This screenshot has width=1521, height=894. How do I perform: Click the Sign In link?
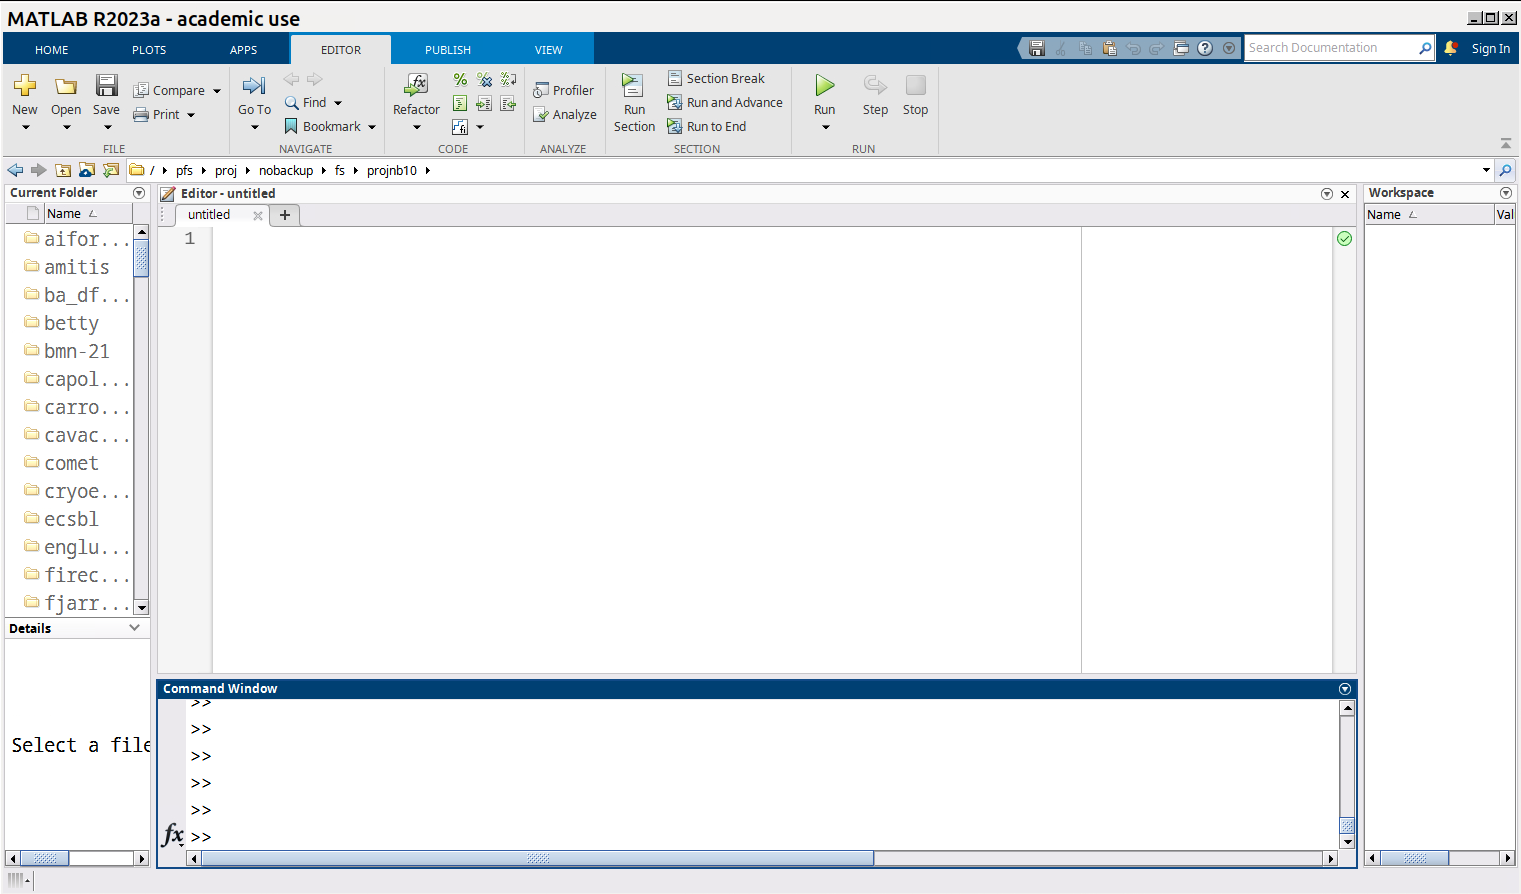click(x=1490, y=48)
